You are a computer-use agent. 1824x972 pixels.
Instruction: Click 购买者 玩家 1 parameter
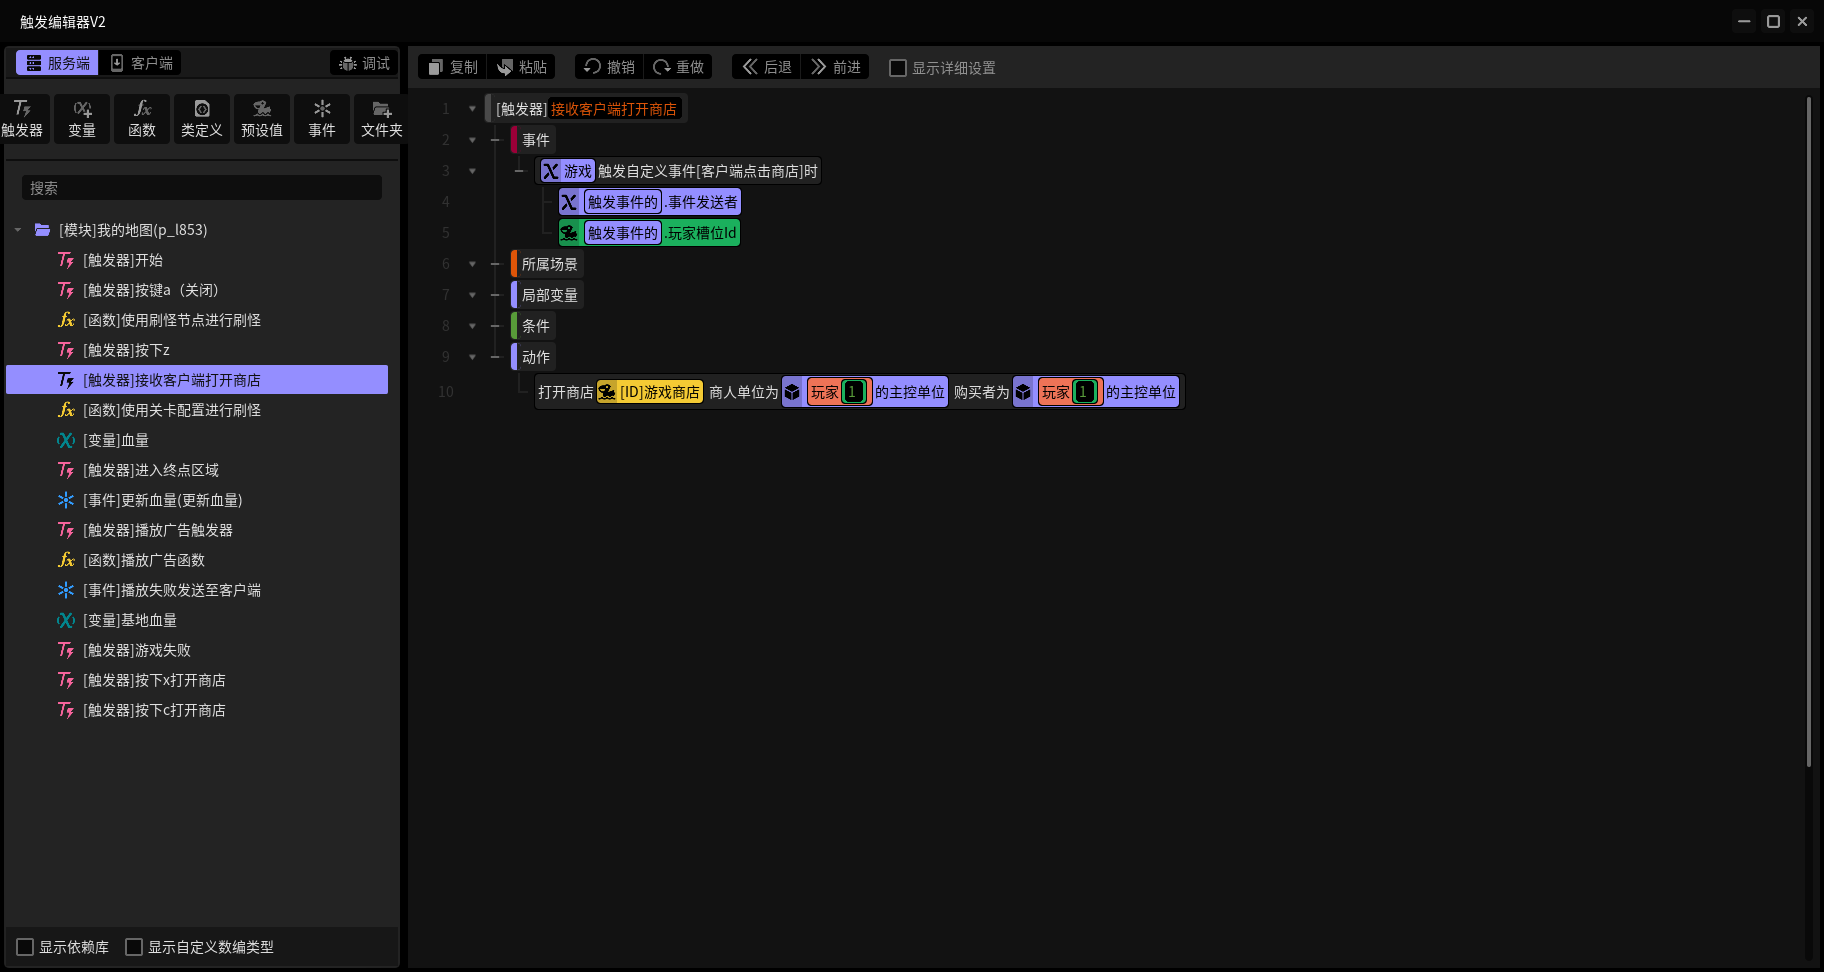coord(1071,392)
